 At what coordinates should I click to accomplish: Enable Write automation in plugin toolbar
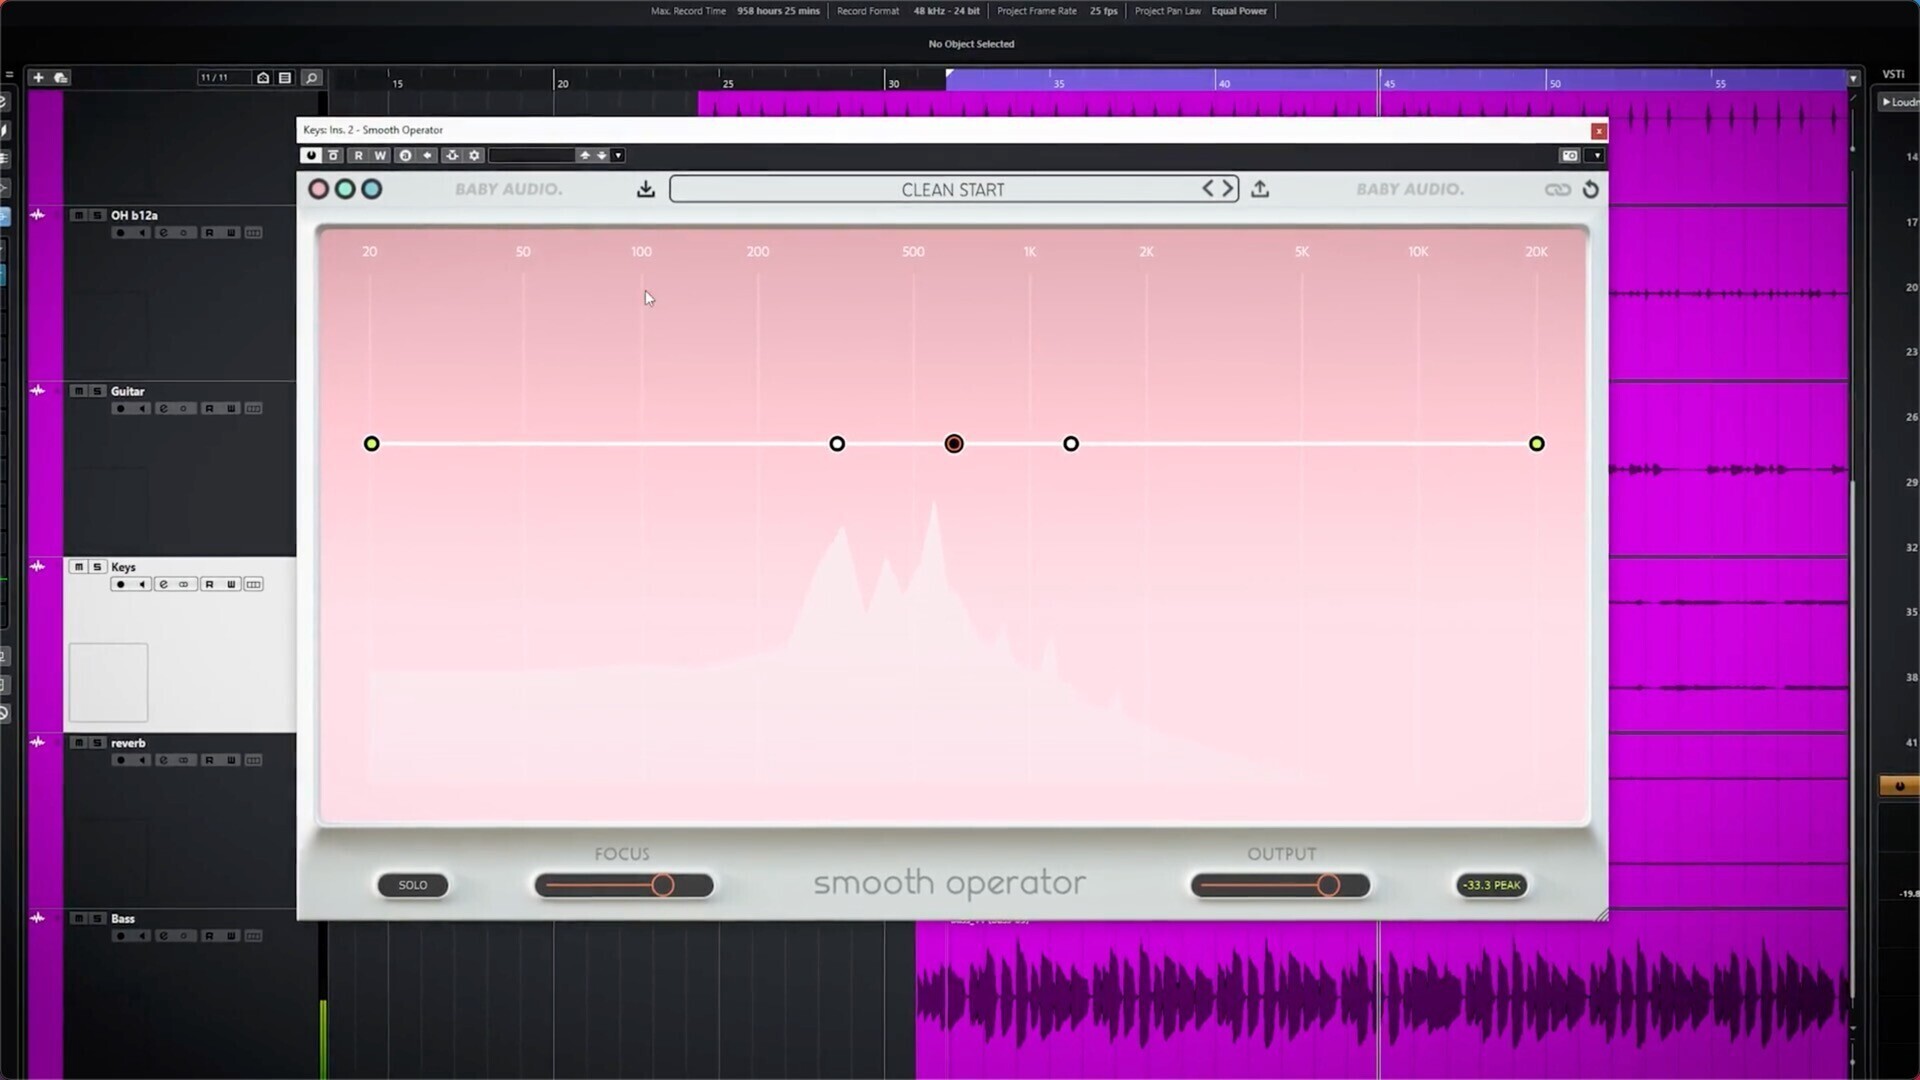(x=380, y=155)
